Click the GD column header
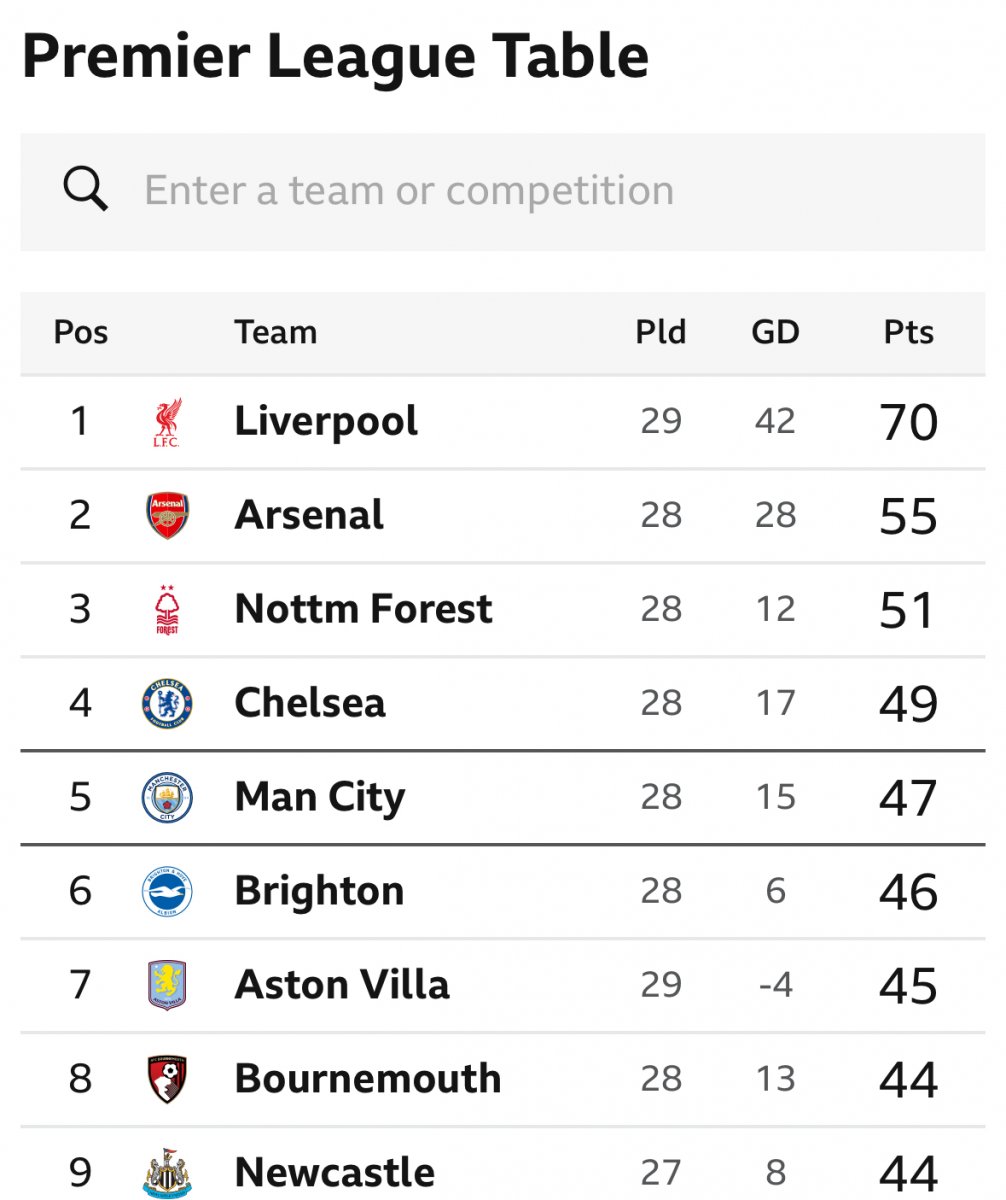The height and width of the screenshot is (1200, 1006). tap(776, 333)
